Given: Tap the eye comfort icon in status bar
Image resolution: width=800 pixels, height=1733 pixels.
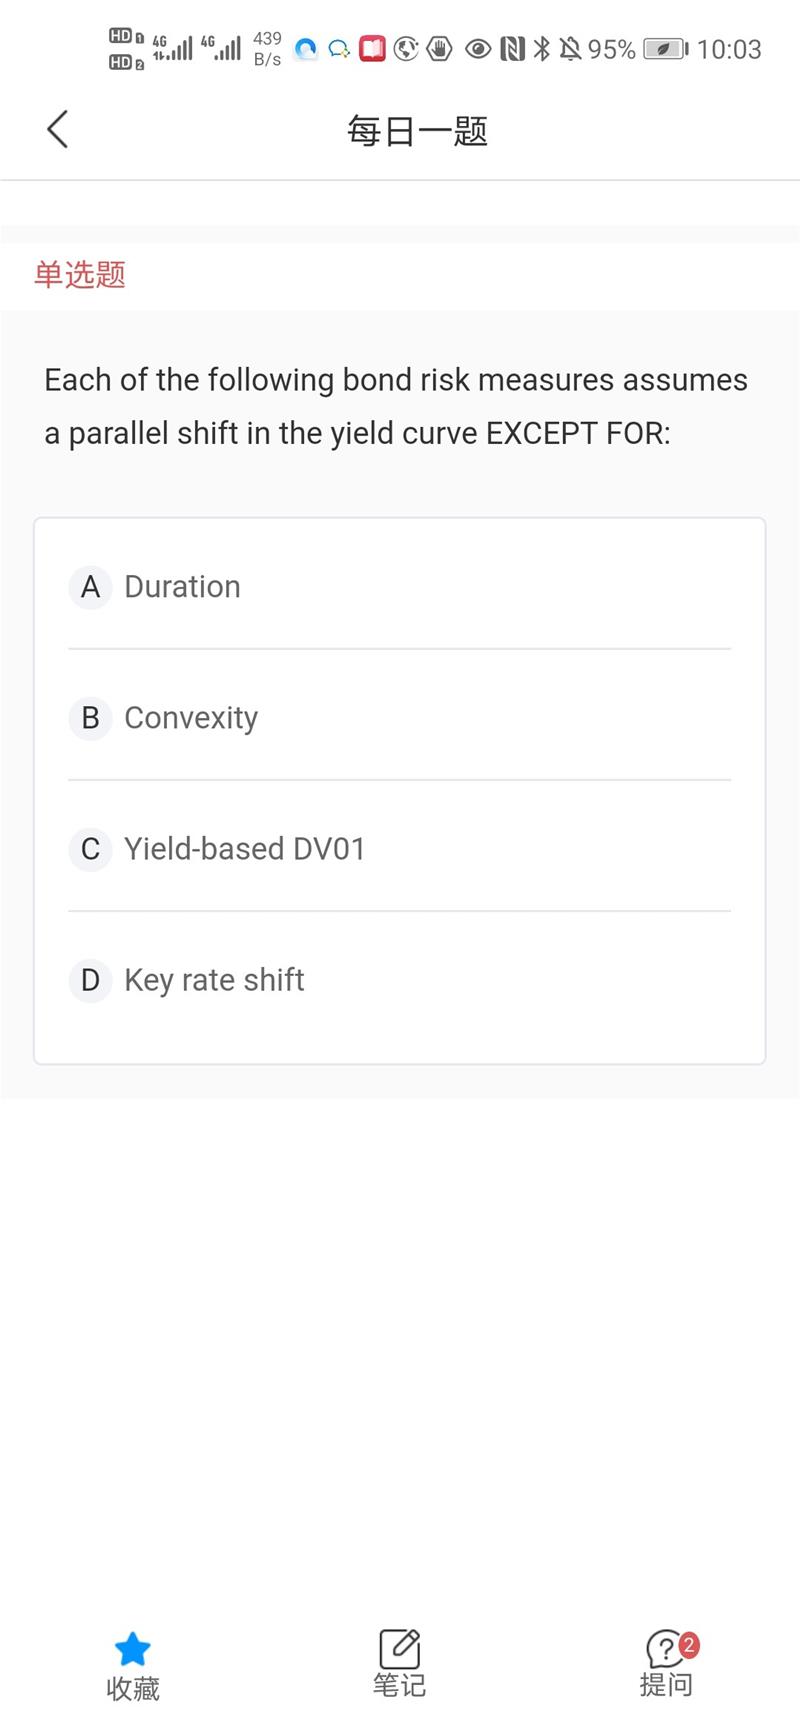Looking at the screenshot, I should 479,48.
